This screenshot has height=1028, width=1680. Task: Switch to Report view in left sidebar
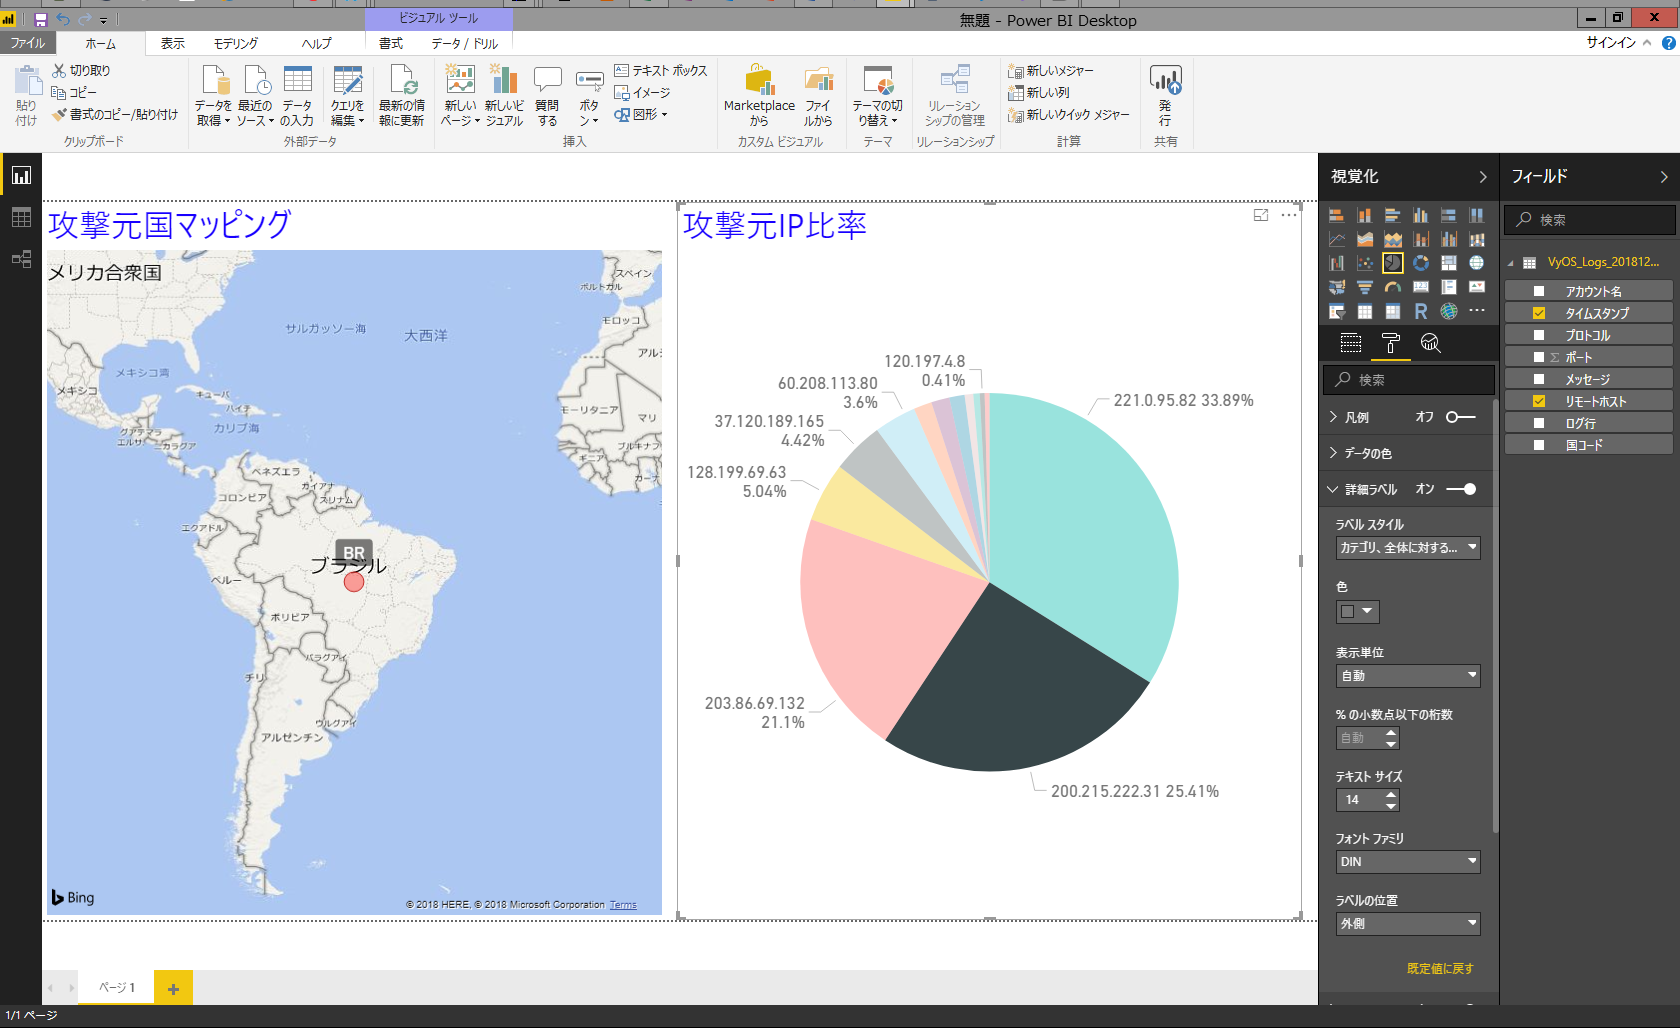coord(21,176)
